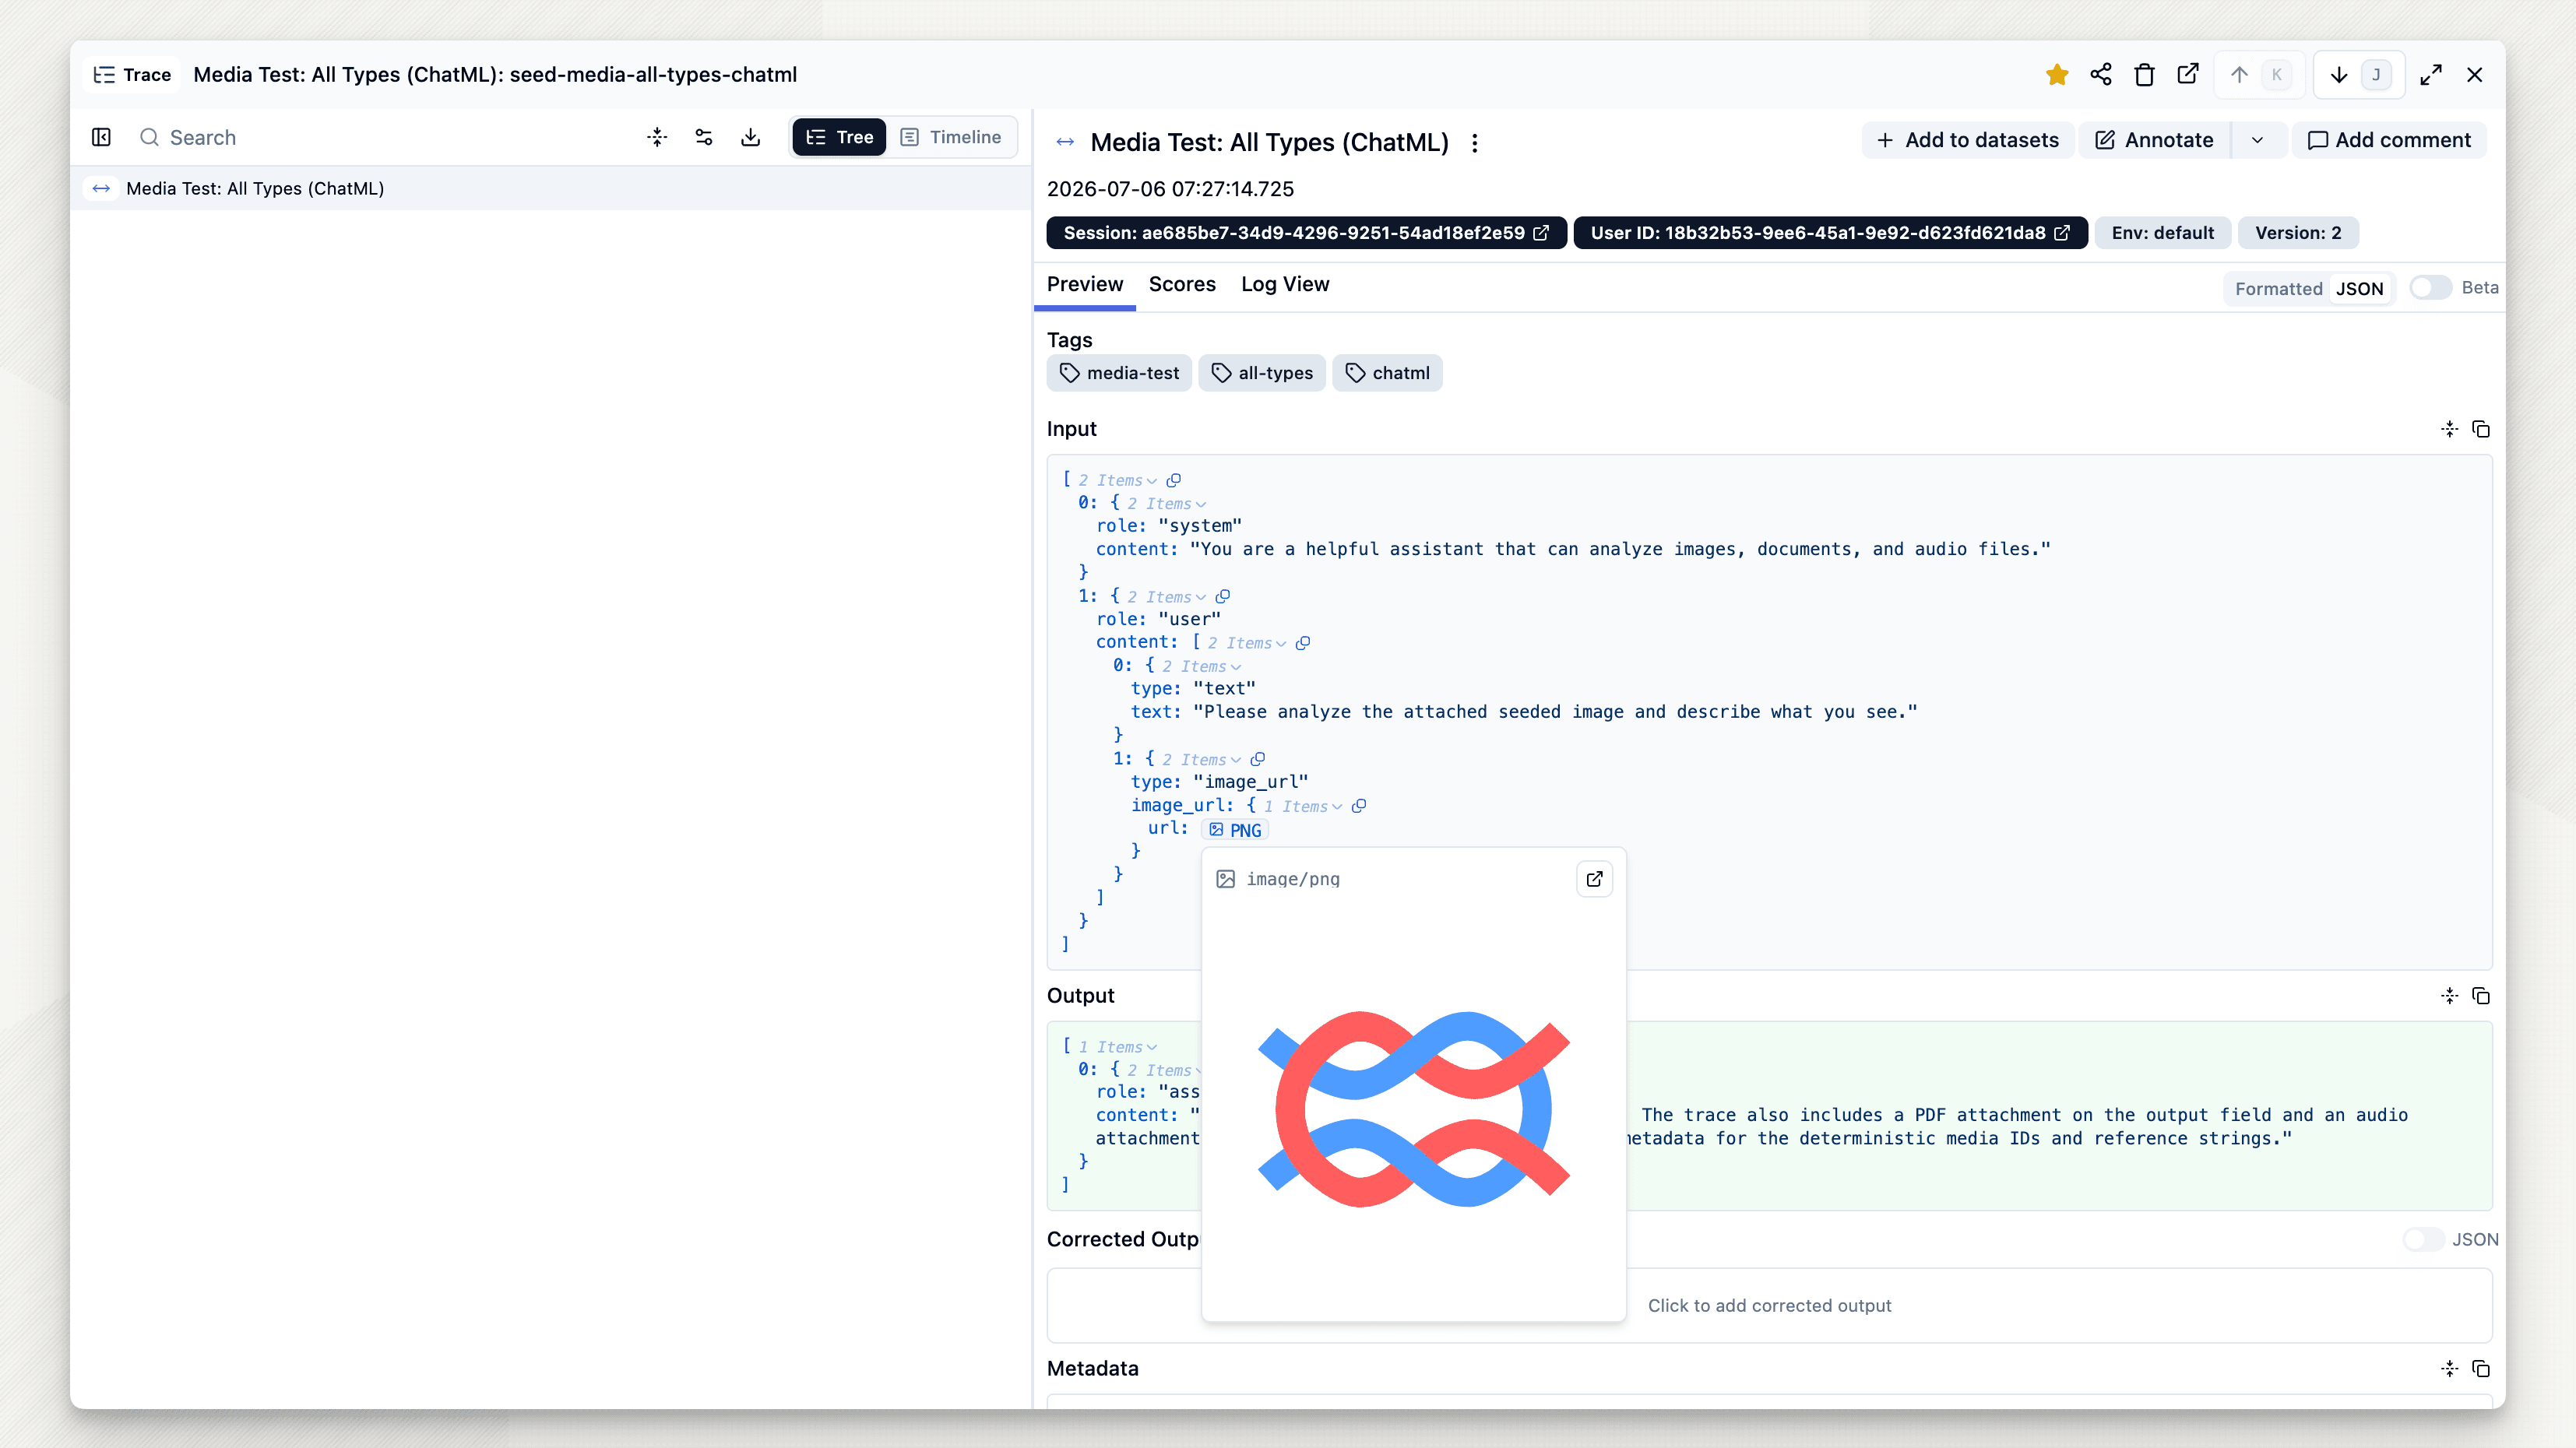Screen dimensions: 2576x1448
Task: Delete the trace with trash icon
Action: (x=2144, y=75)
